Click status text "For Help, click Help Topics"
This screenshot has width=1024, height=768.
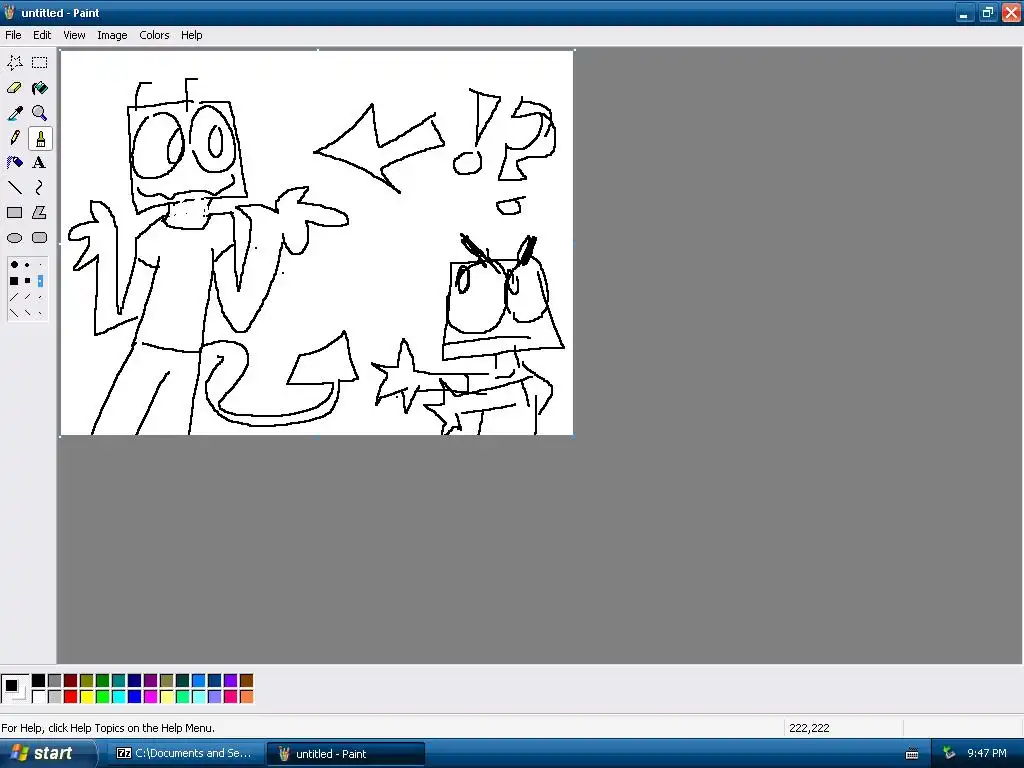(108, 728)
